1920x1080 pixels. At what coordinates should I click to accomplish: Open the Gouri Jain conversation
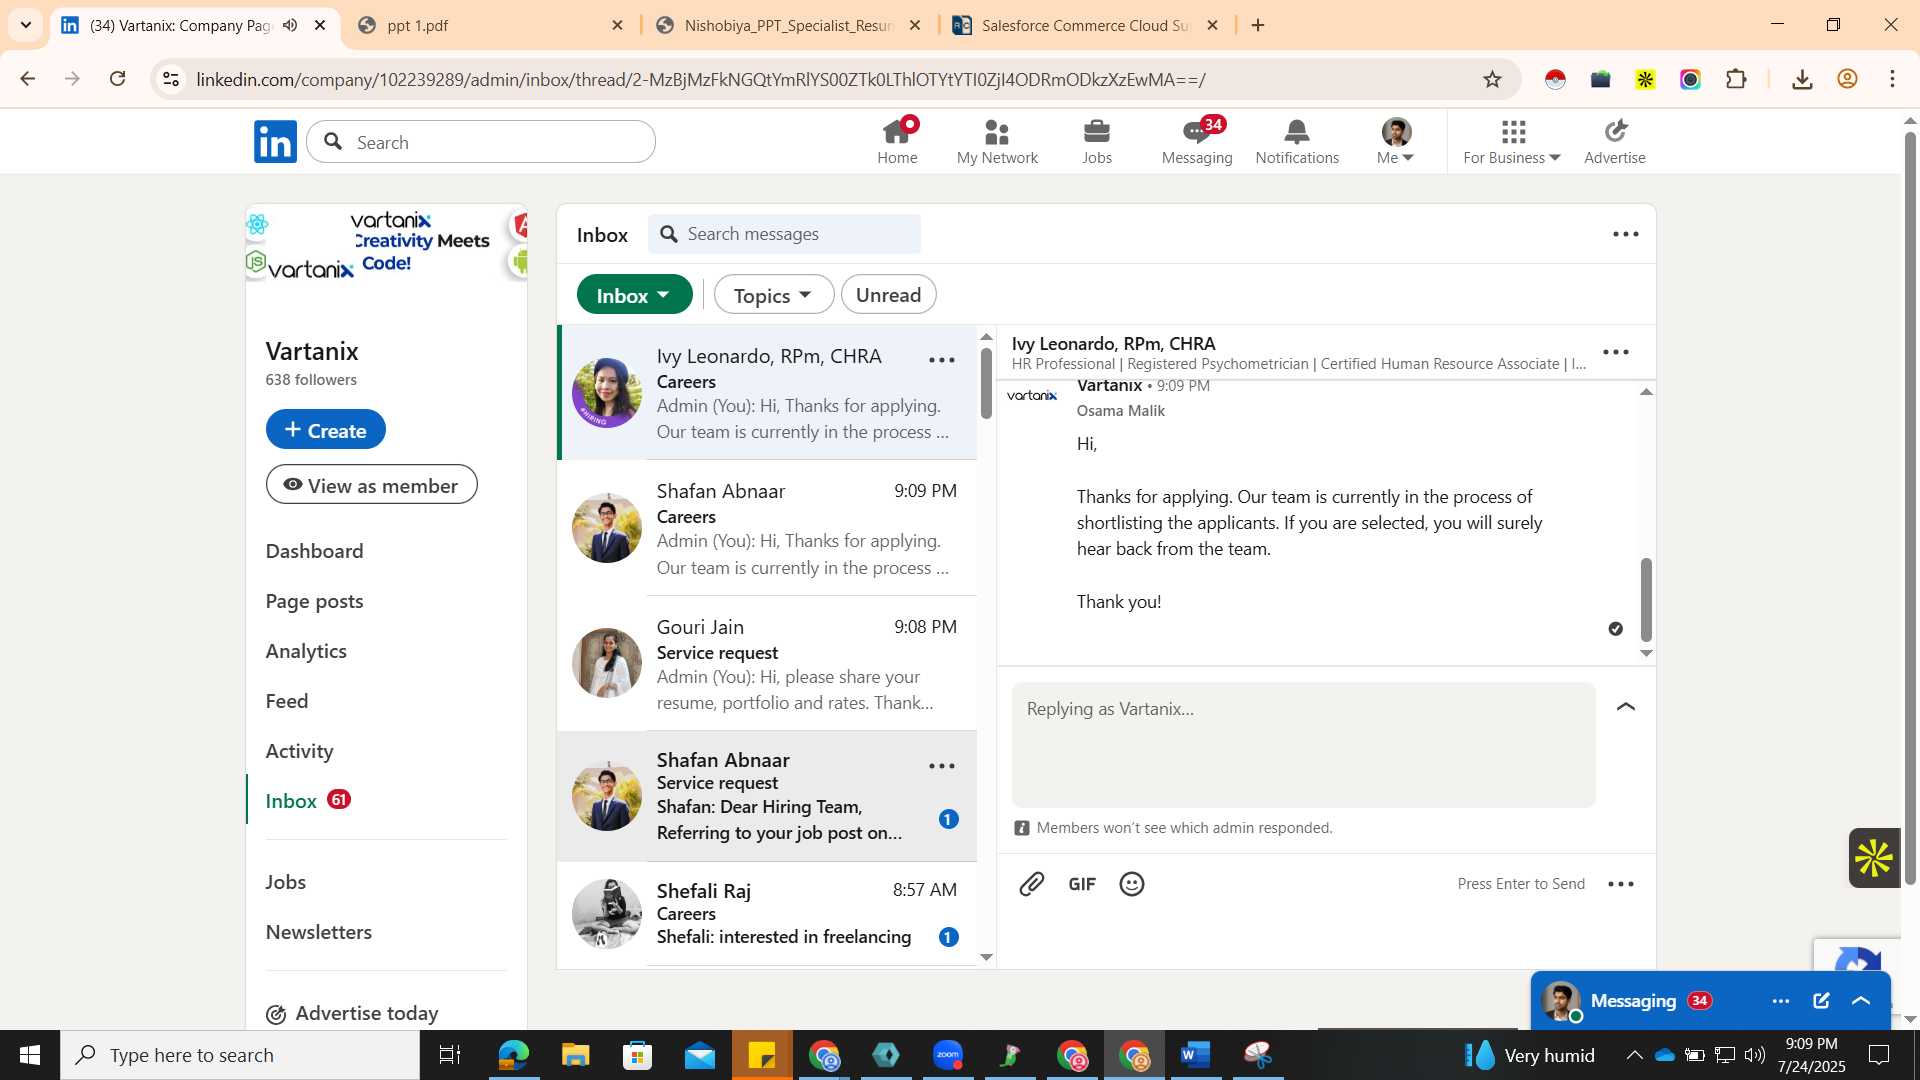point(767,664)
